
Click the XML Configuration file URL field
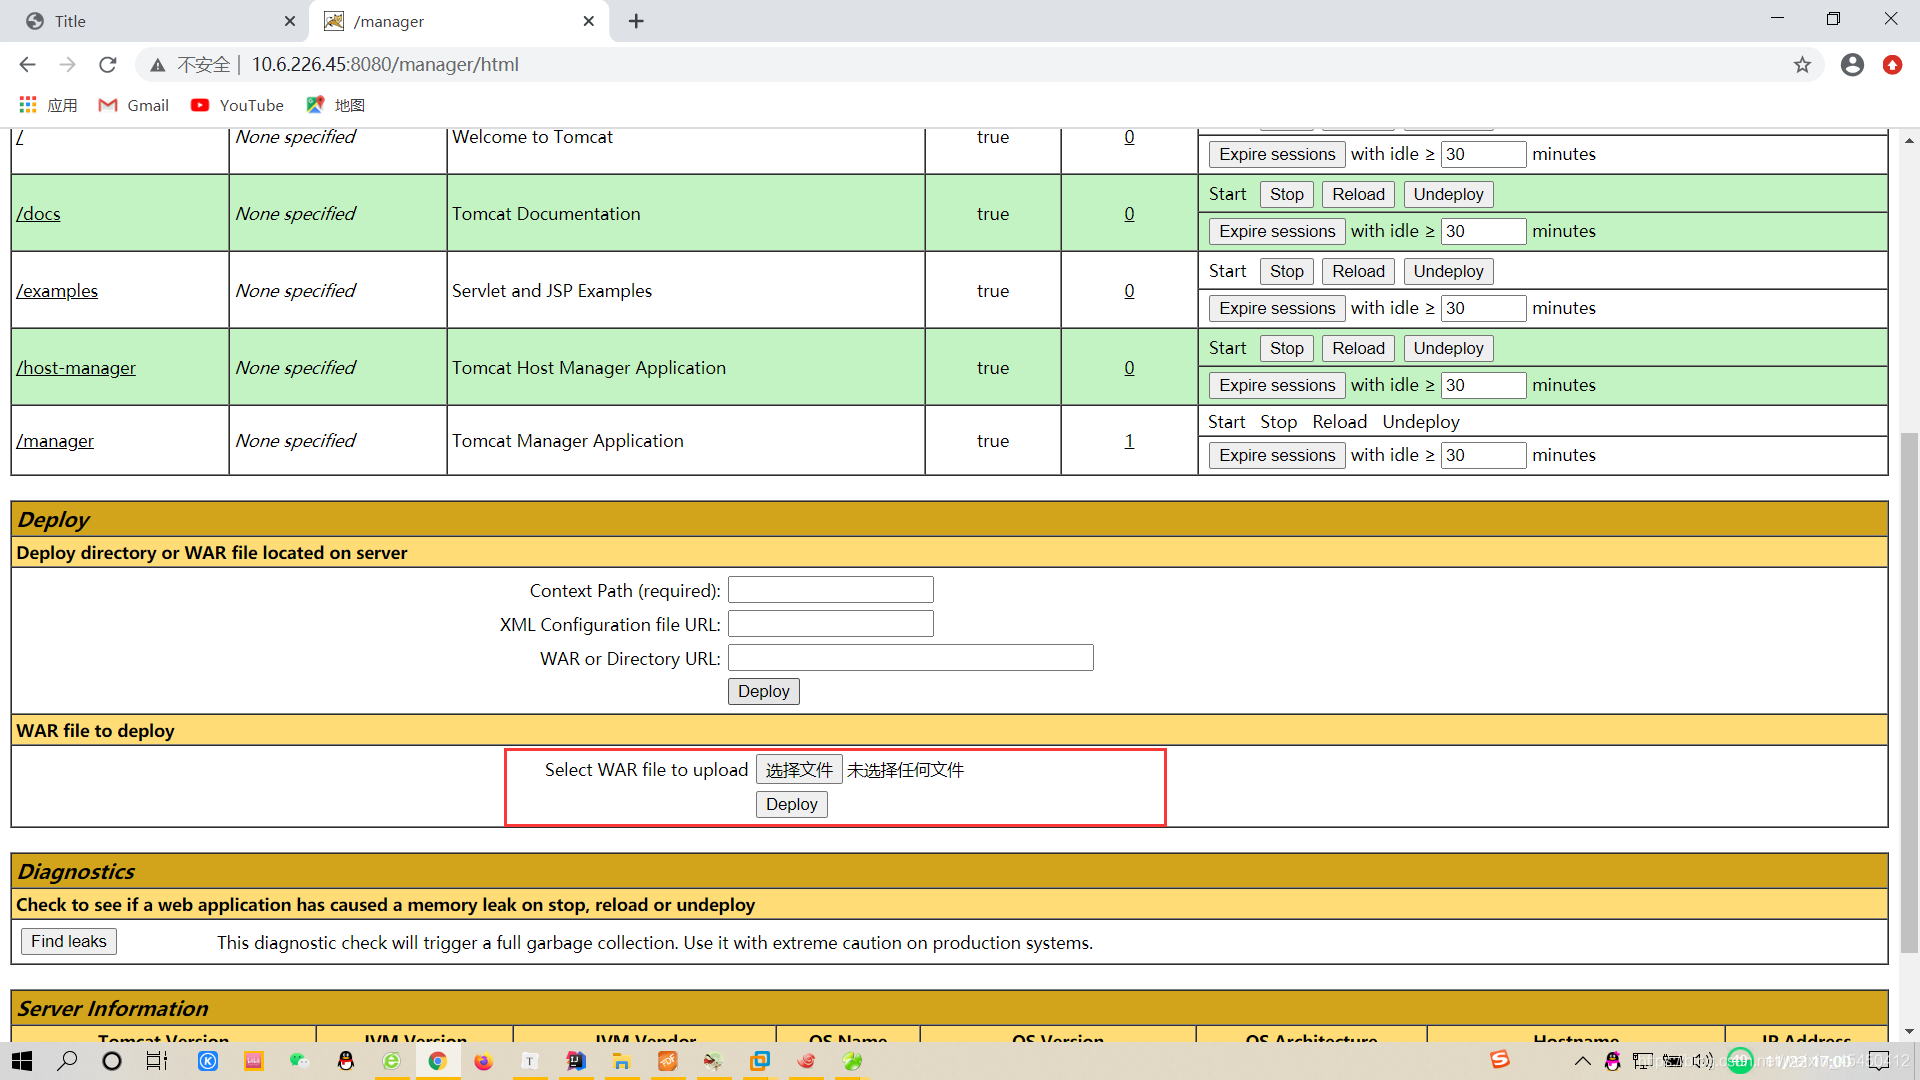coord(830,624)
